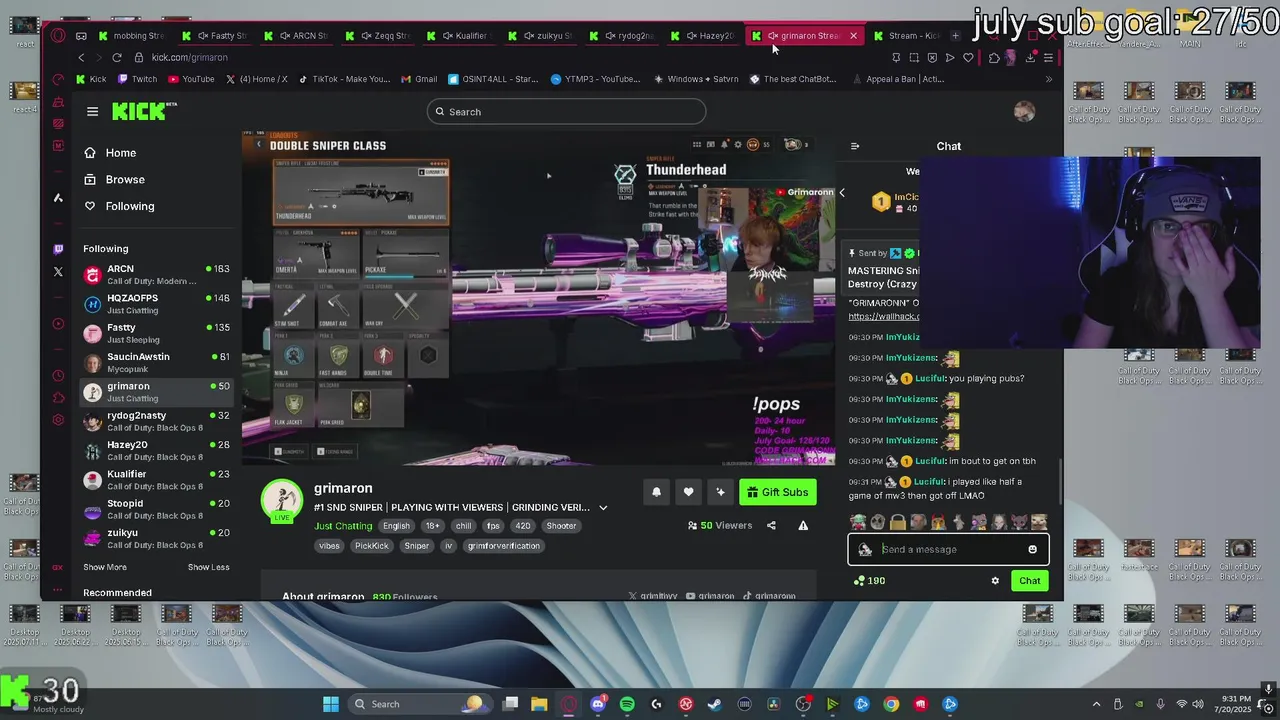Open Kualifier channel from Following list
This screenshot has height=720, width=1280.
click(156, 480)
